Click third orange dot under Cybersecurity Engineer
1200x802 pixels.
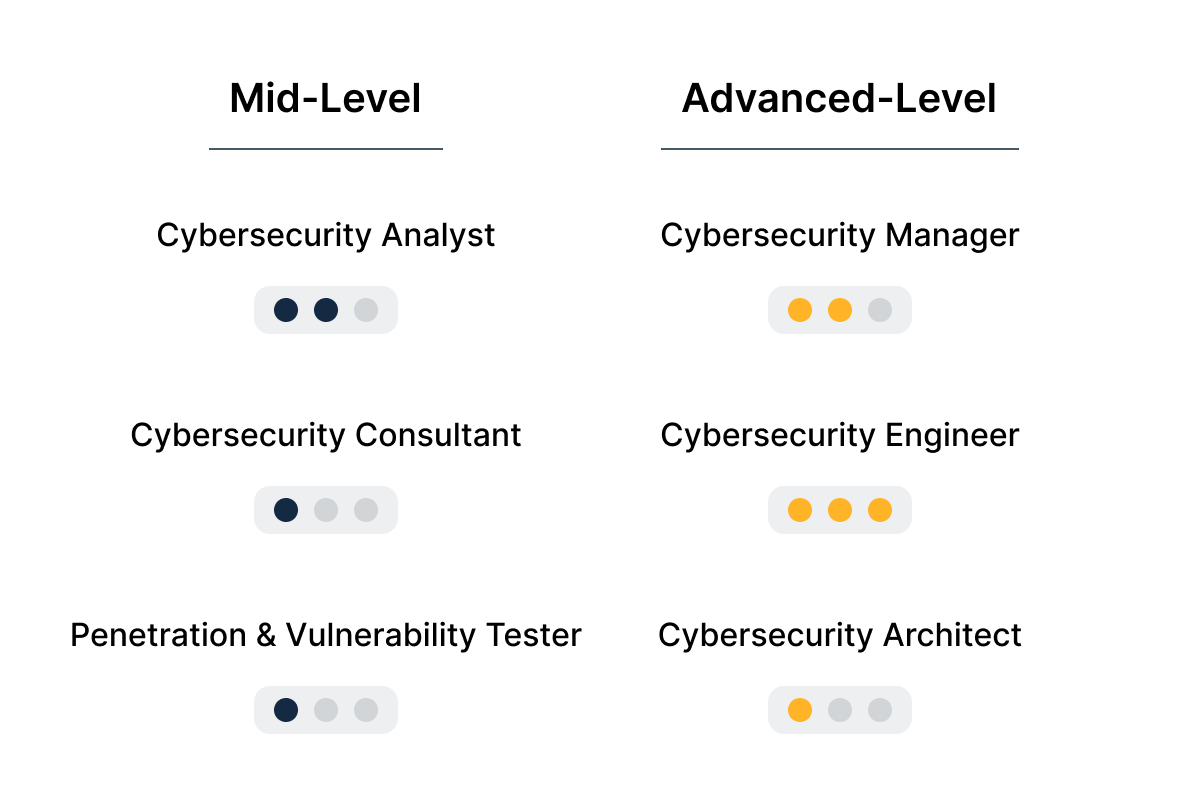tap(880, 510)
